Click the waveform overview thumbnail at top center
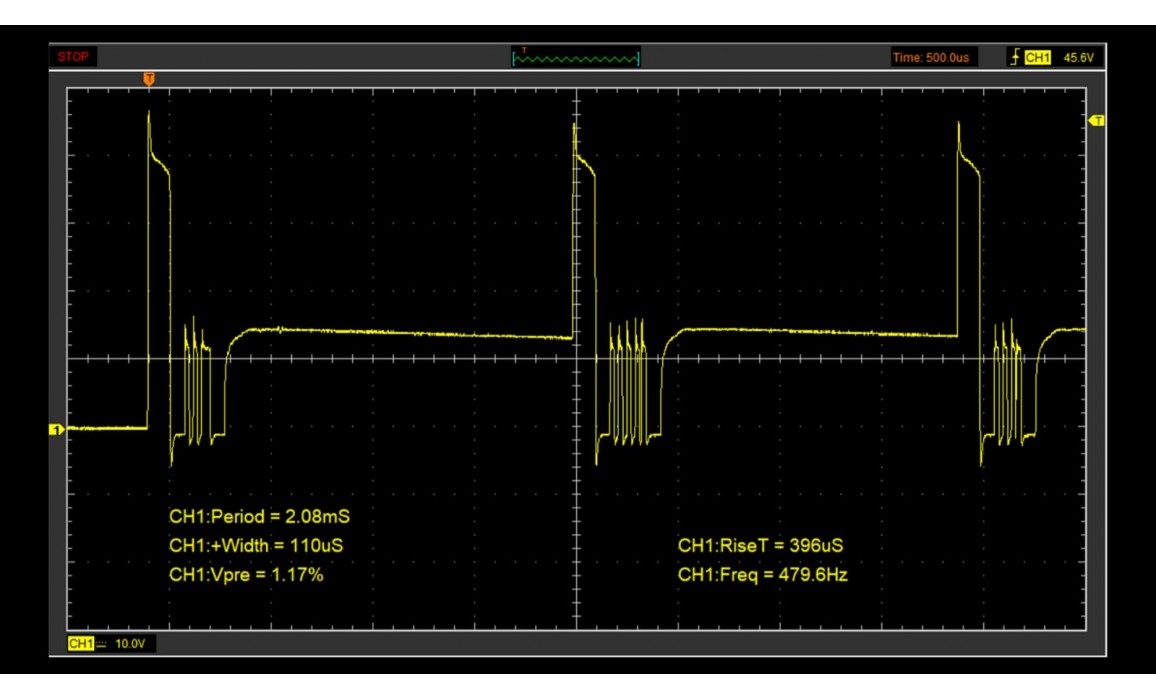 [576, 58]
